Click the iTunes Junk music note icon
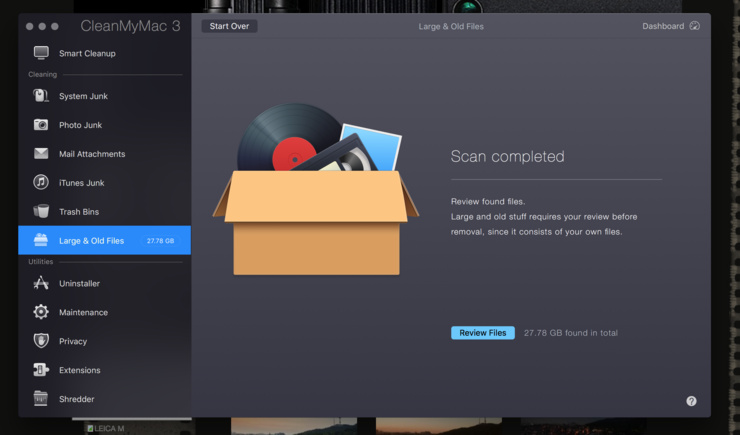This screenshot has width=740, height=435. (x=41, y=182)
